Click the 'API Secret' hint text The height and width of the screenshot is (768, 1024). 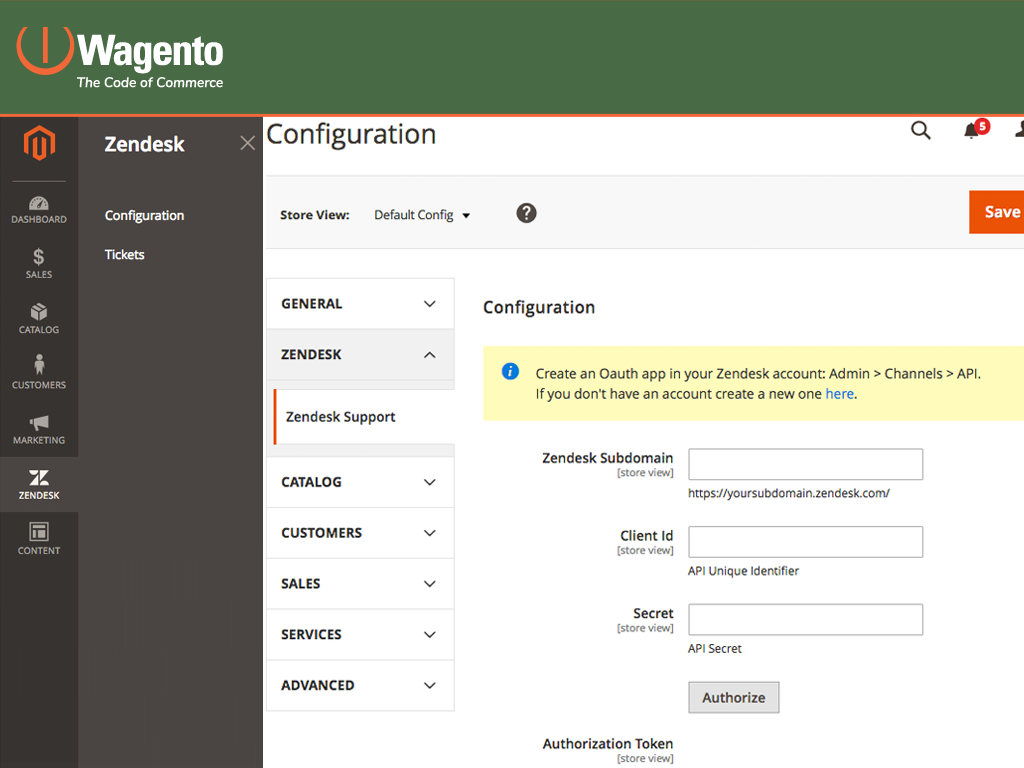tap(714, 648)
